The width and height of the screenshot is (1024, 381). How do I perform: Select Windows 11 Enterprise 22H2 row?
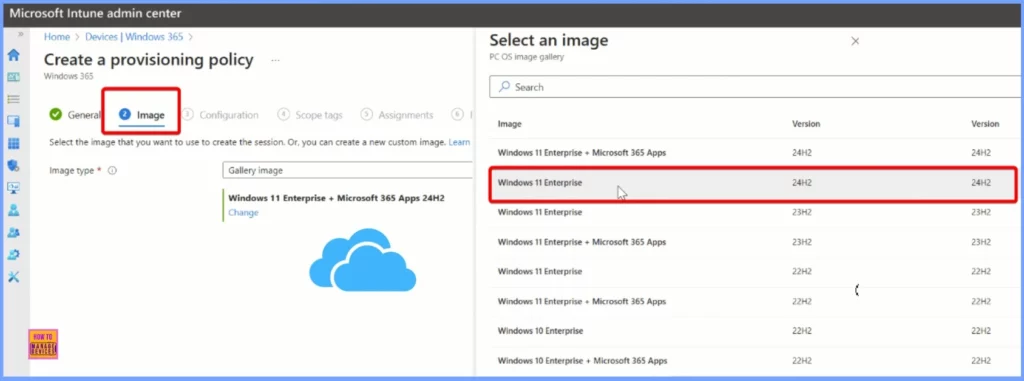[756, 271]
